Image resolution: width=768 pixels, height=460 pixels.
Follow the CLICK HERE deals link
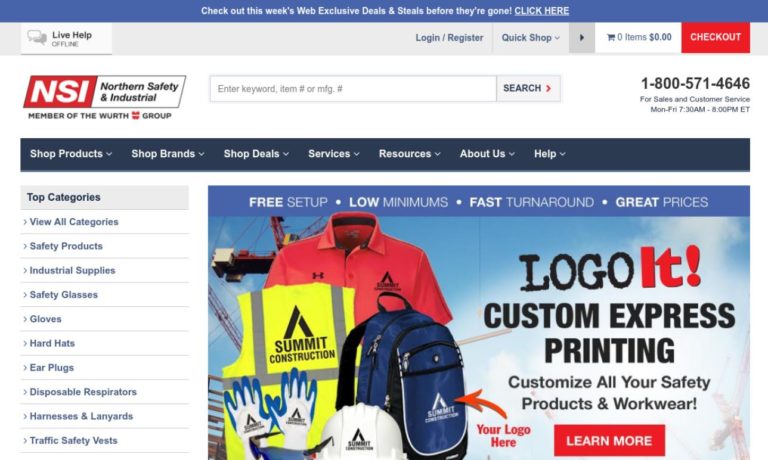click(541, 11)
